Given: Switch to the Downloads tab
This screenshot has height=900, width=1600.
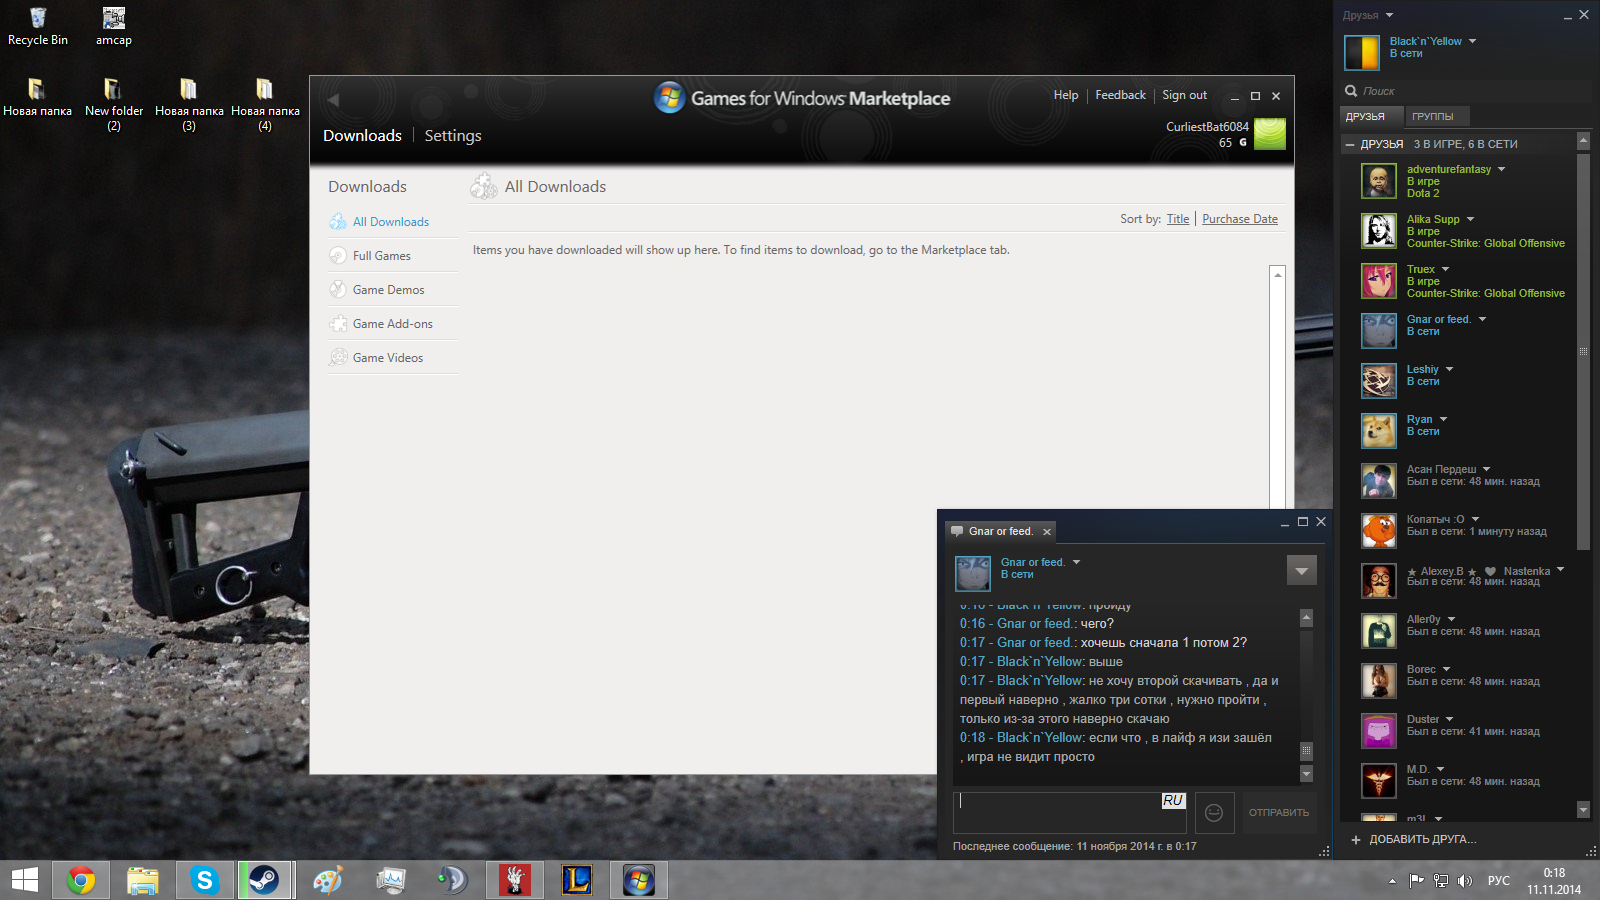Looking at the screenshot, I should pyautogui.click(x=362, y=135).
